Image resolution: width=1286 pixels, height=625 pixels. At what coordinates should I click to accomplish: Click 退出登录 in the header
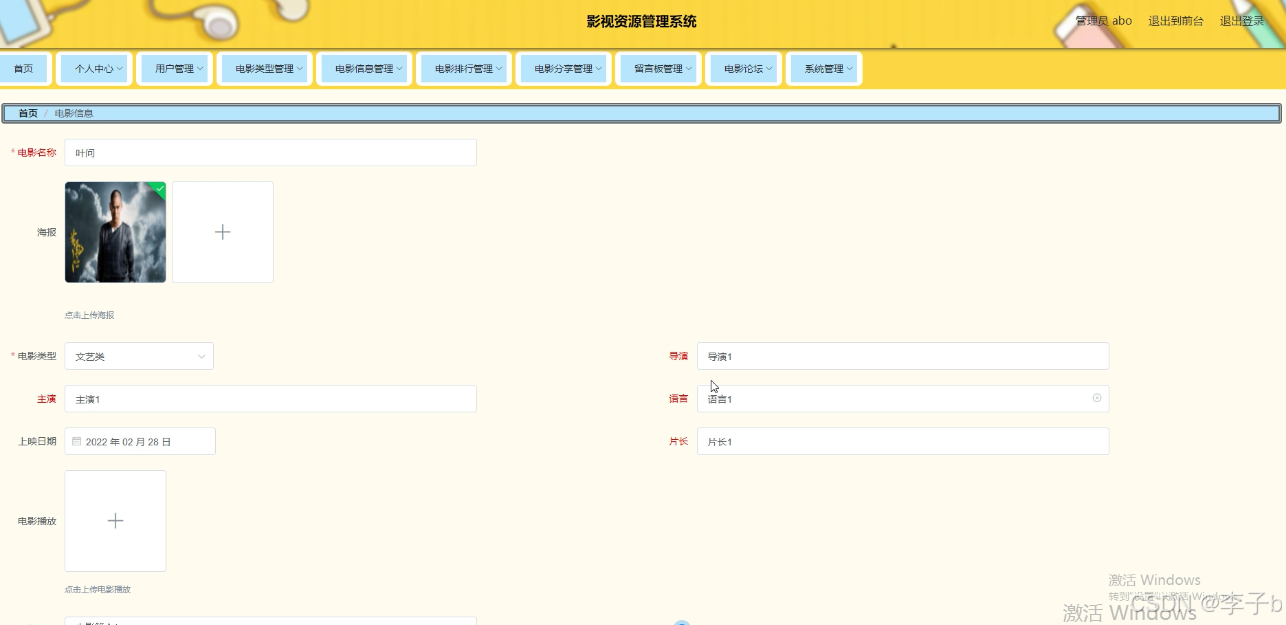click(1241, 21)
